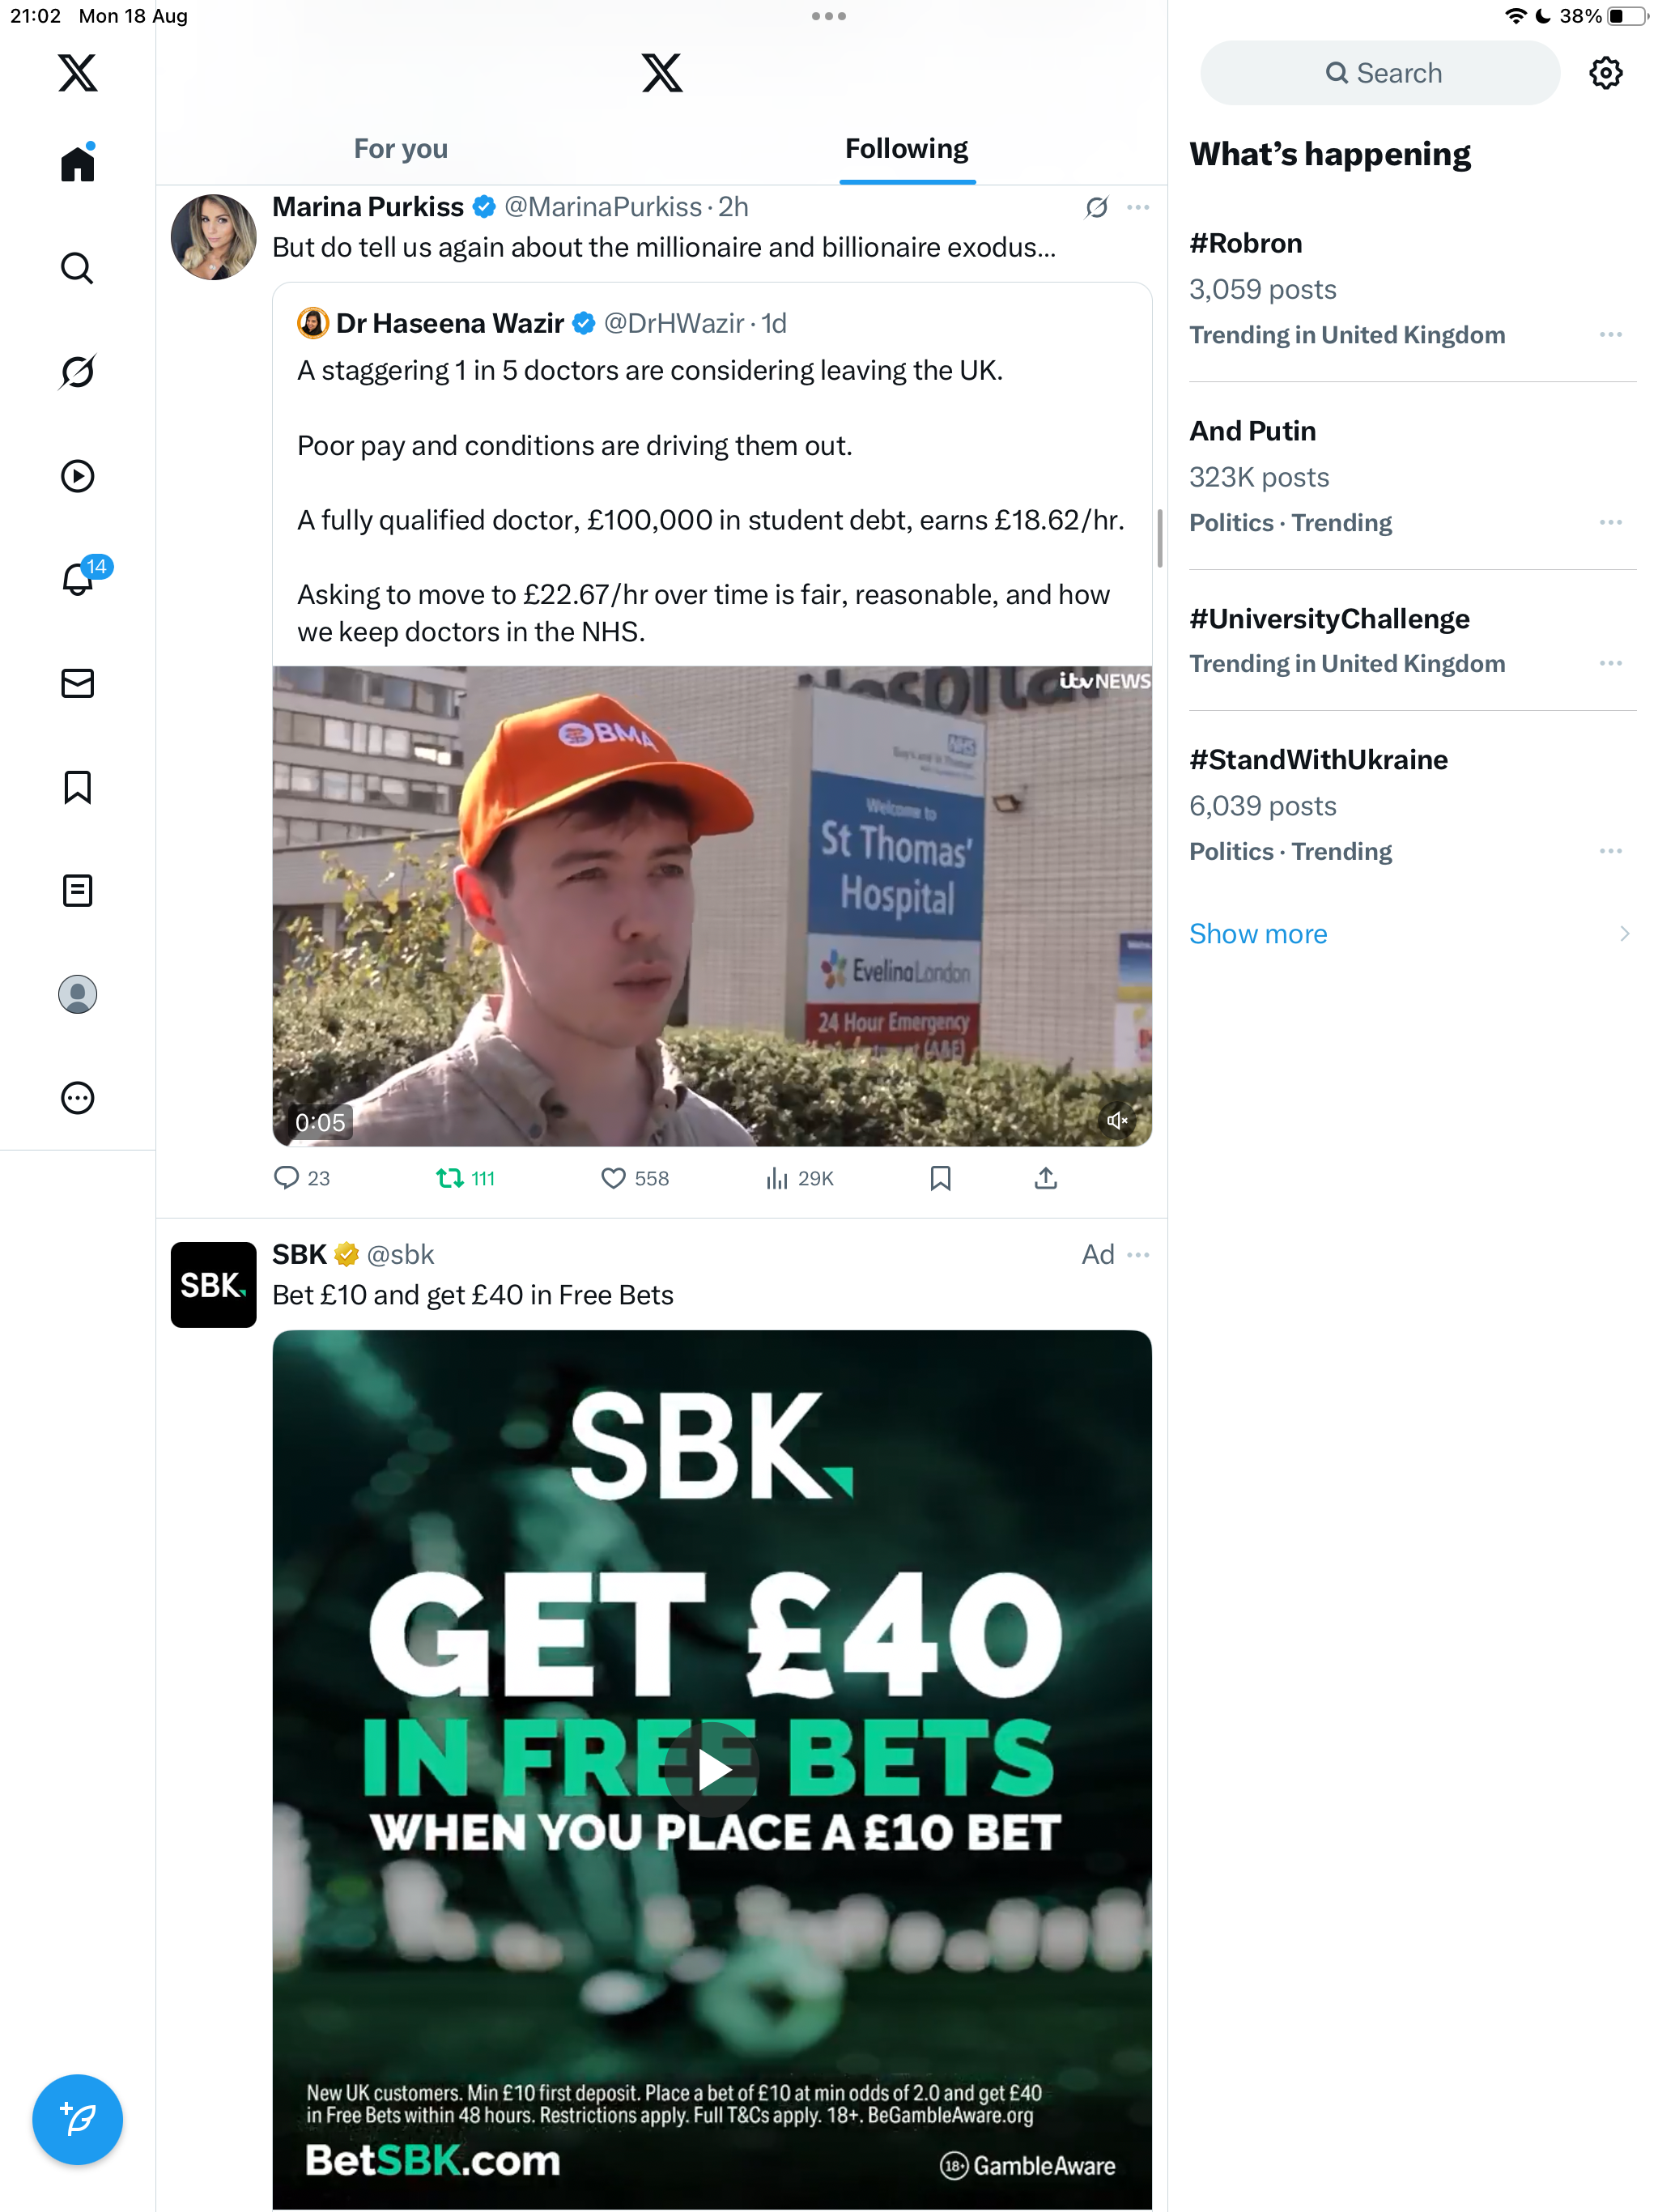
Task: Open the Explore search icon in sidebar
Action: click(77, 268)
